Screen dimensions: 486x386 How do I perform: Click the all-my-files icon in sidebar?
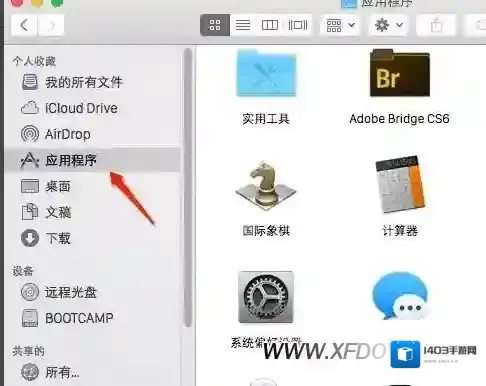point(30,82)
